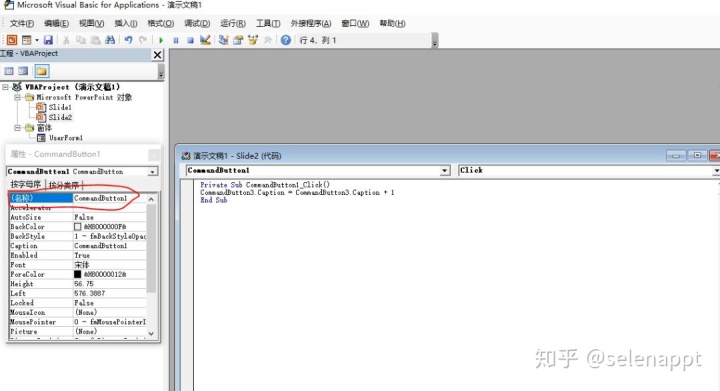
Task: Open the 工具(T) menu
Action: (268, 23)
